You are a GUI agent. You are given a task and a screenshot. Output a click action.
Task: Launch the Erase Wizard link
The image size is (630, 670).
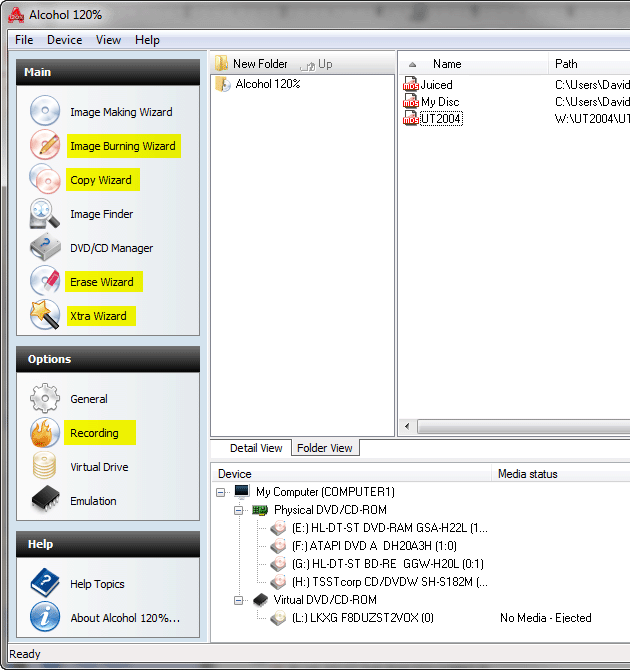point(103,282)
